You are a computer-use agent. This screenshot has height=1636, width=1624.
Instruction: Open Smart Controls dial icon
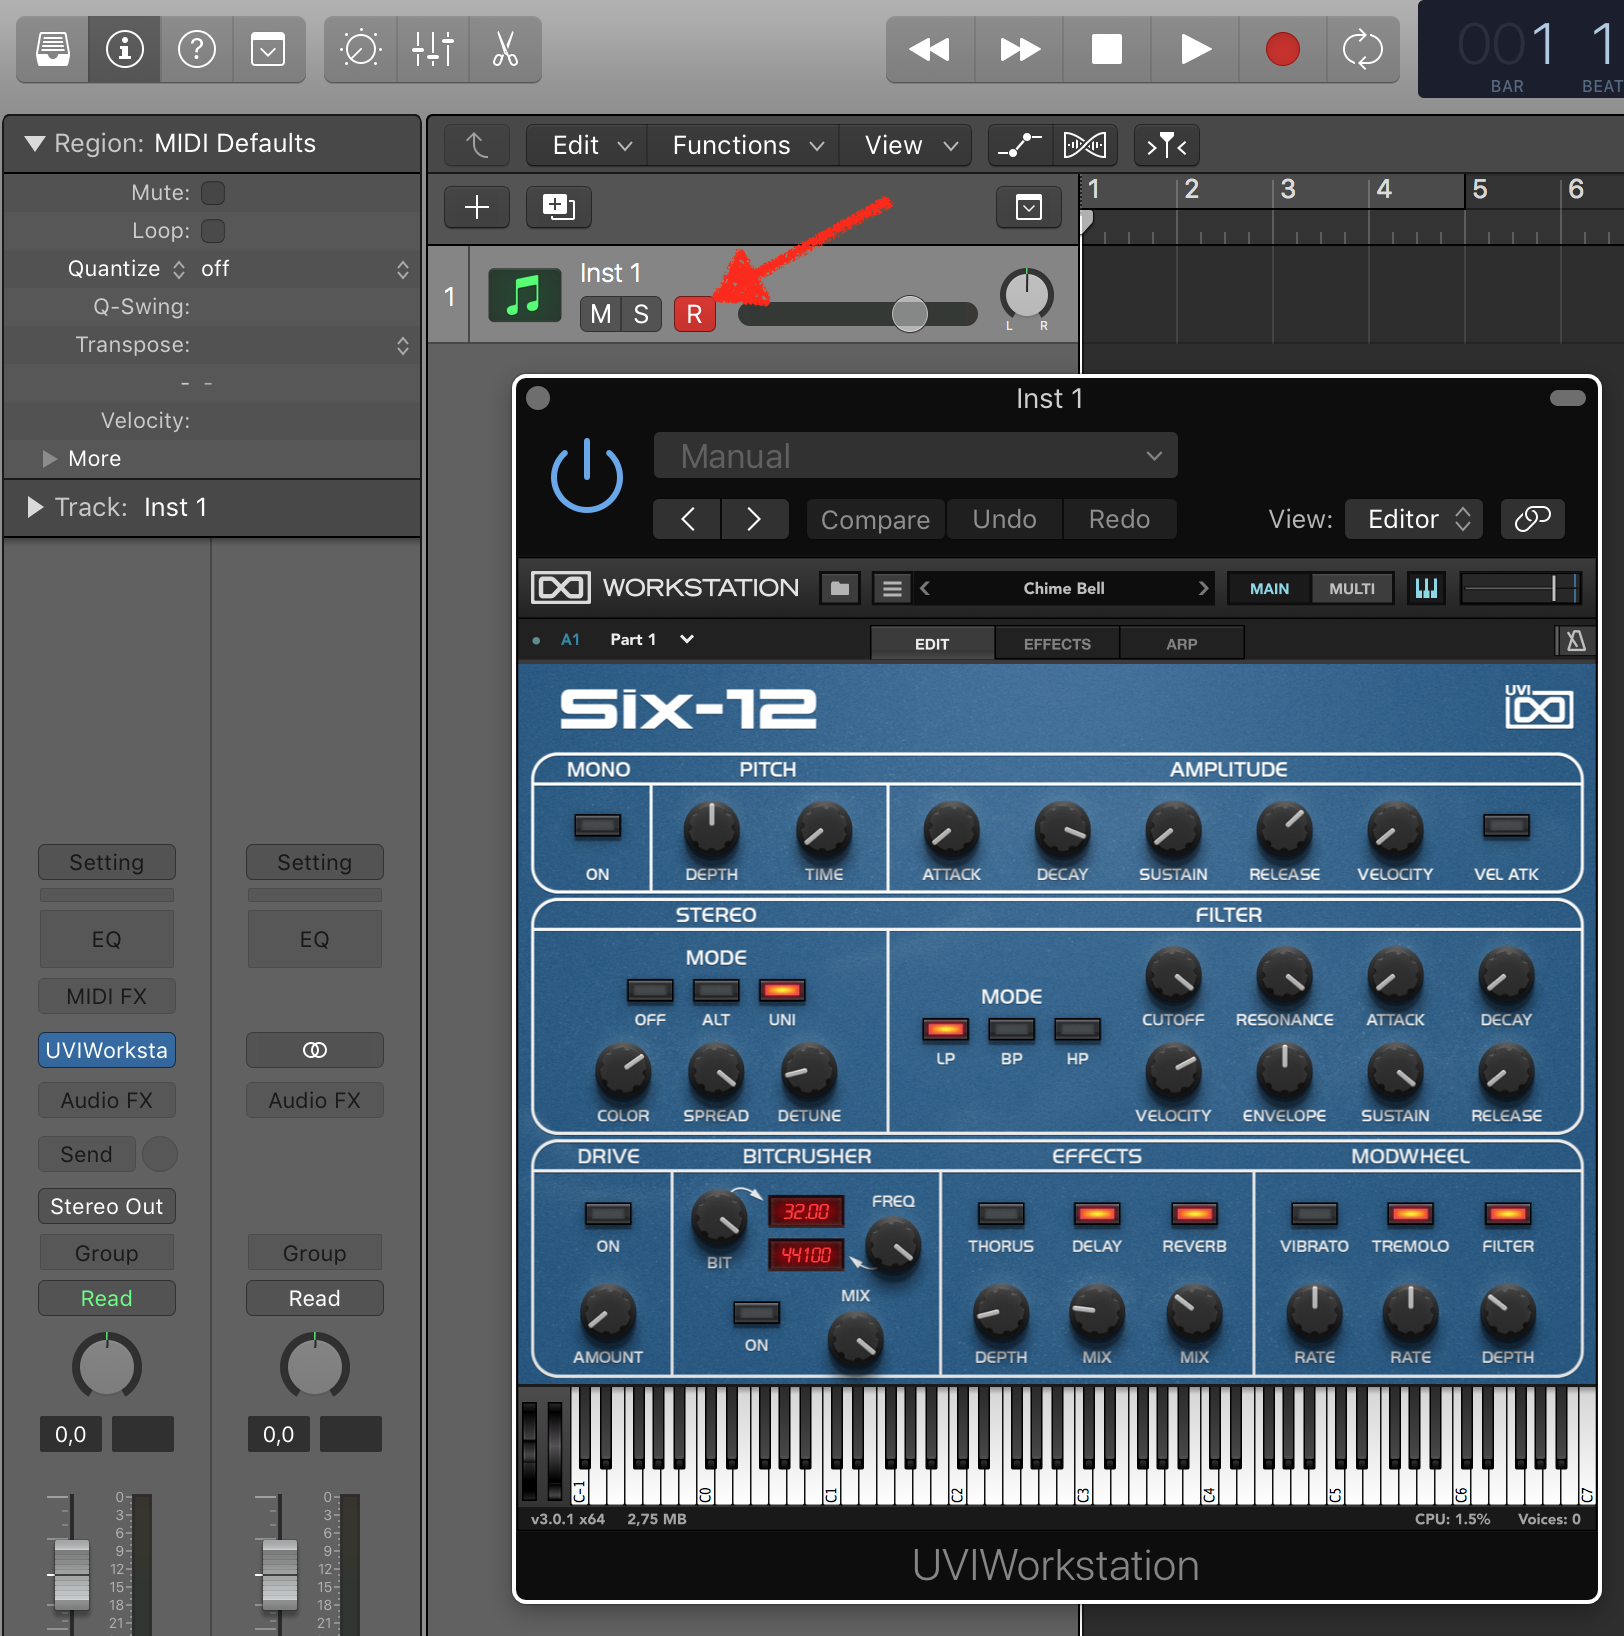coord(360,49)
